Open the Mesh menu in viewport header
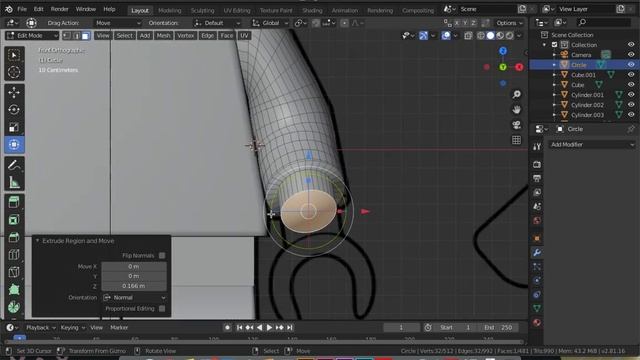The width and height of the screenshot is (640, 360). [163, 36]
